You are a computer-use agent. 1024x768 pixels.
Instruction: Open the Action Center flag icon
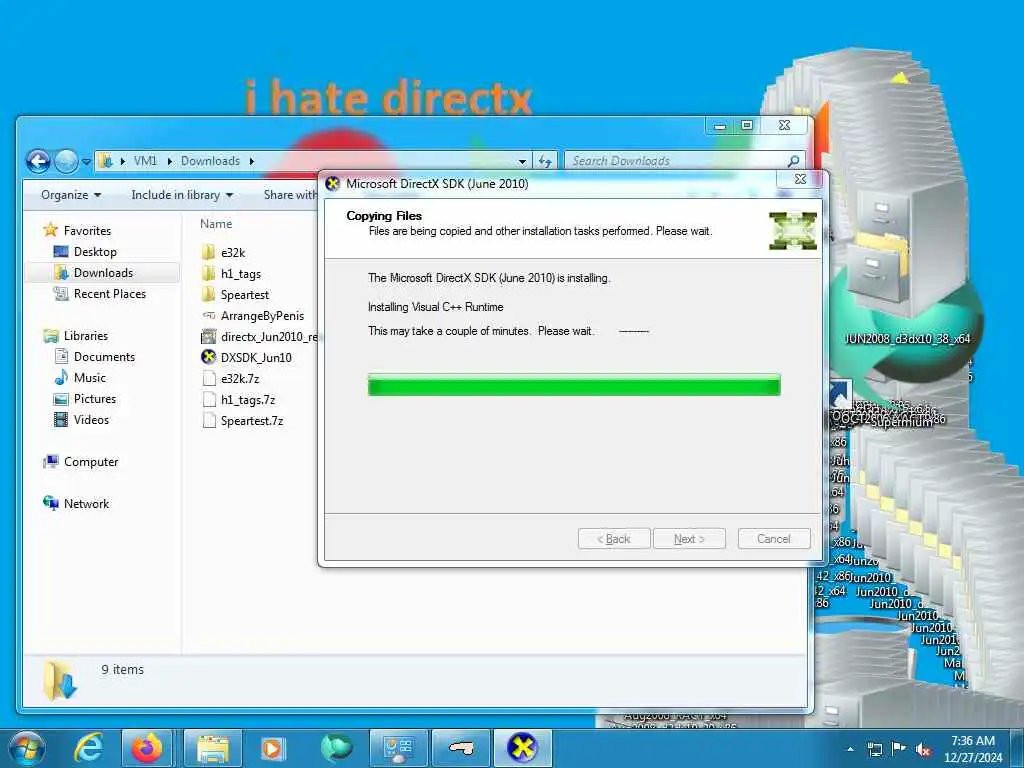[x=899, y=749]
